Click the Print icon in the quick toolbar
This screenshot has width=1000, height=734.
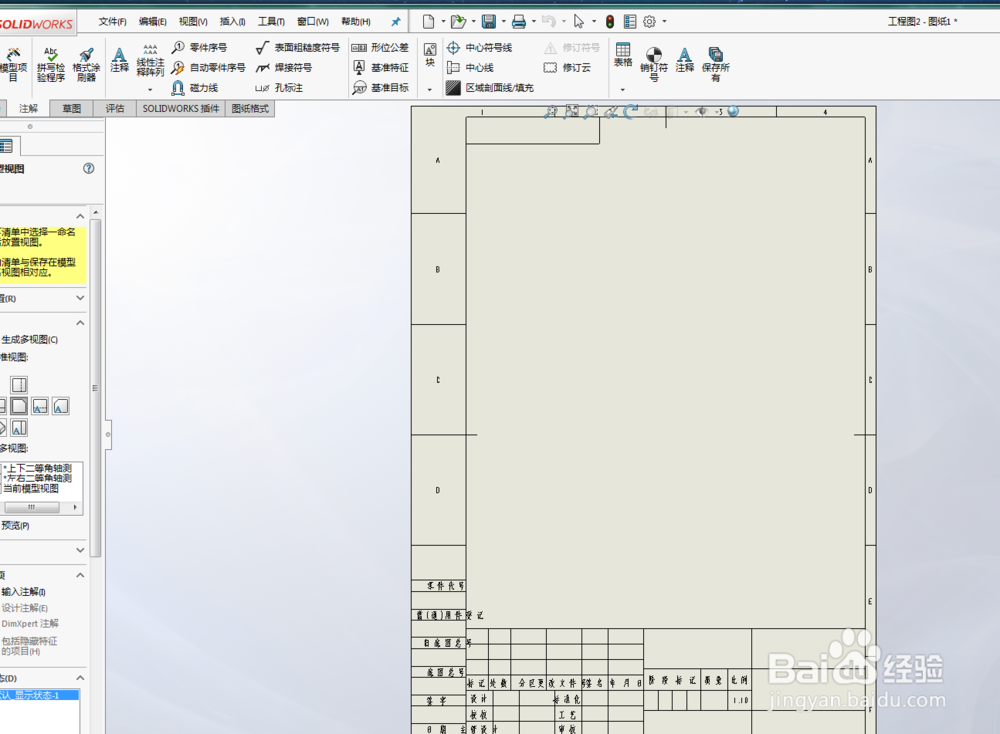pyautogui.click(x=519, y=22)
